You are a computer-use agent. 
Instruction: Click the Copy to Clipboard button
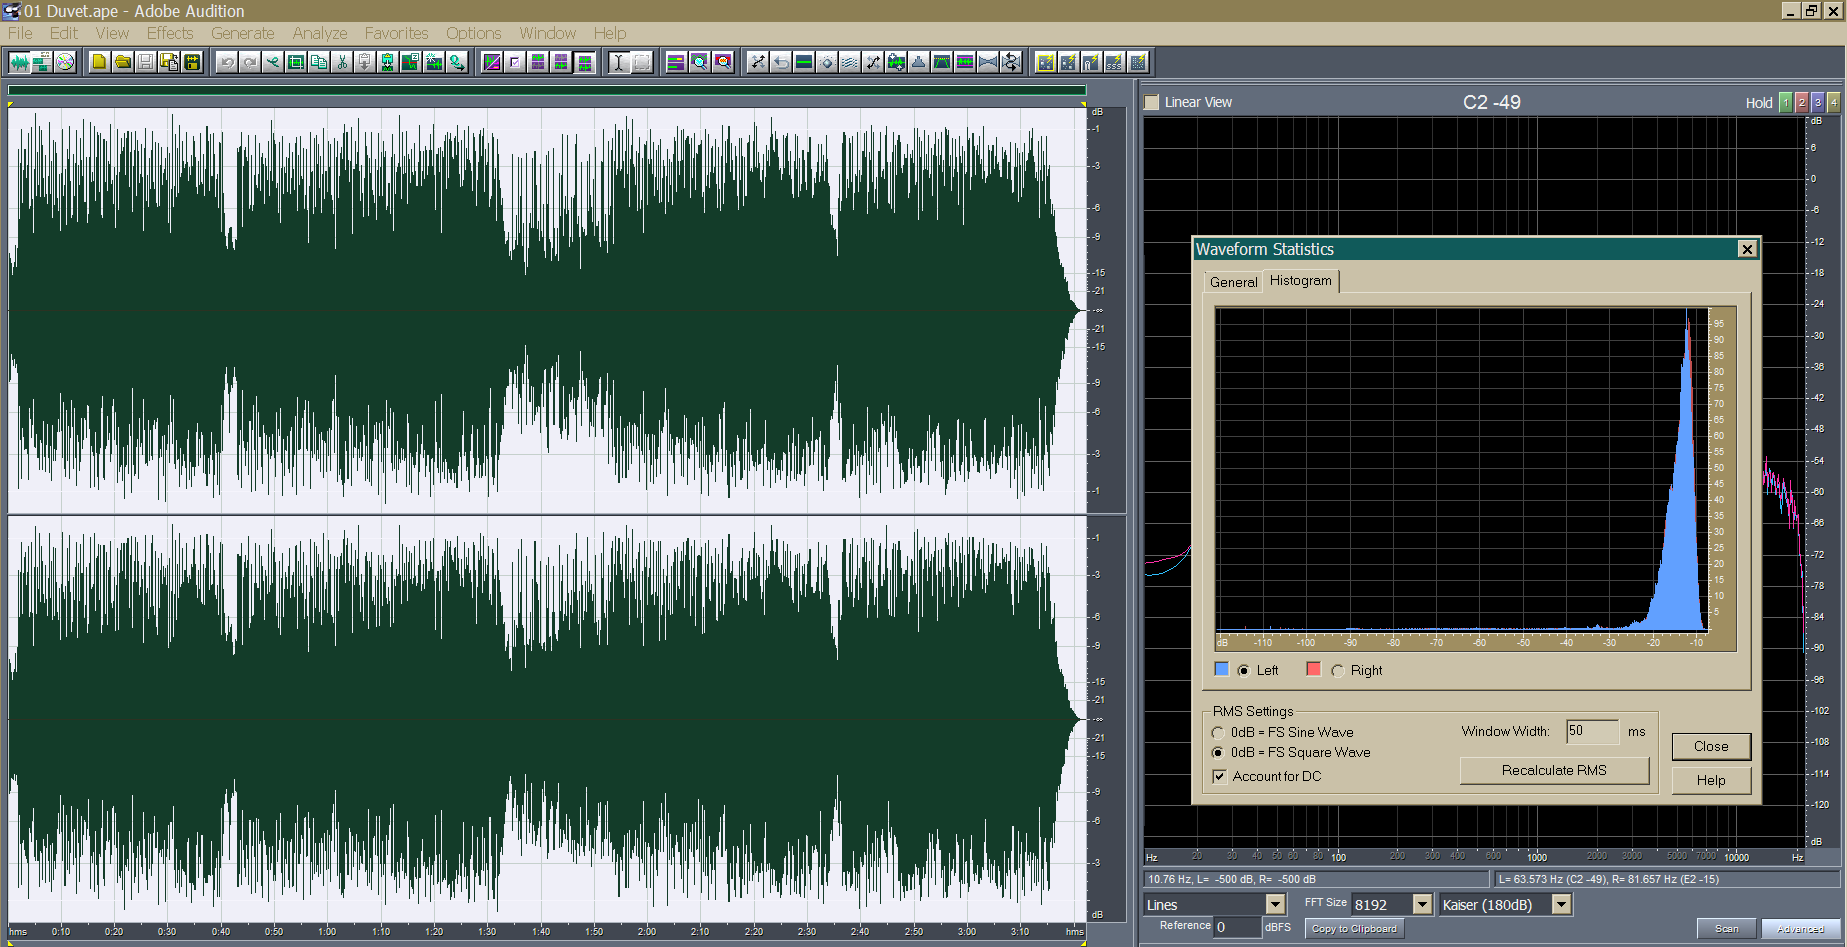tap(1354, 929)
